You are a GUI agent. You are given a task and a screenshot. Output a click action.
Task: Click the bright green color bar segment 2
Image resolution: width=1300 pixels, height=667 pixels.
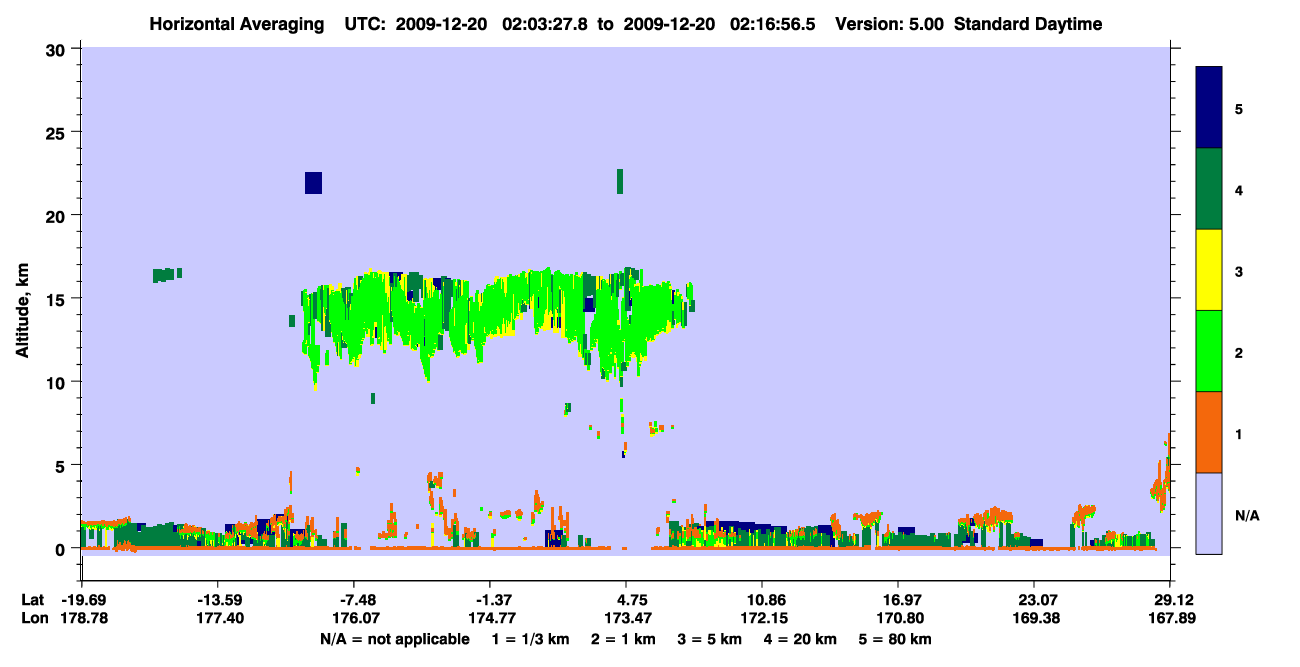[x=1209, y=351]
